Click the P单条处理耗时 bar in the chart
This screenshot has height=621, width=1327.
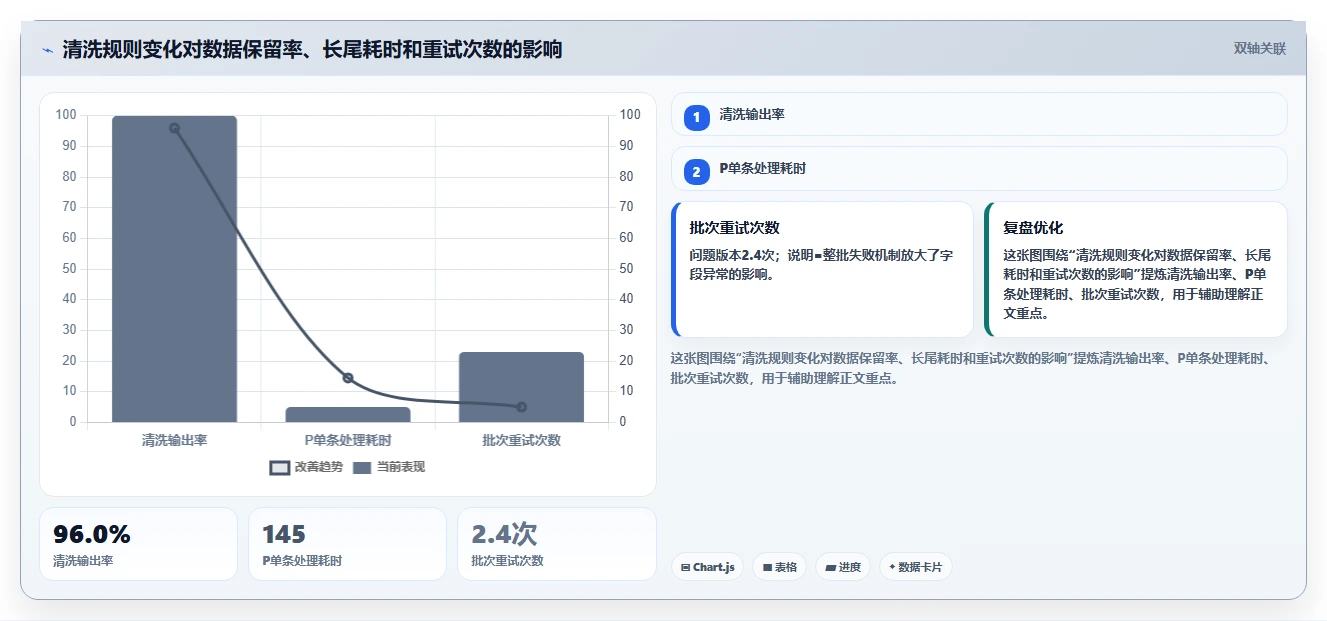click(x=348, y=414)
